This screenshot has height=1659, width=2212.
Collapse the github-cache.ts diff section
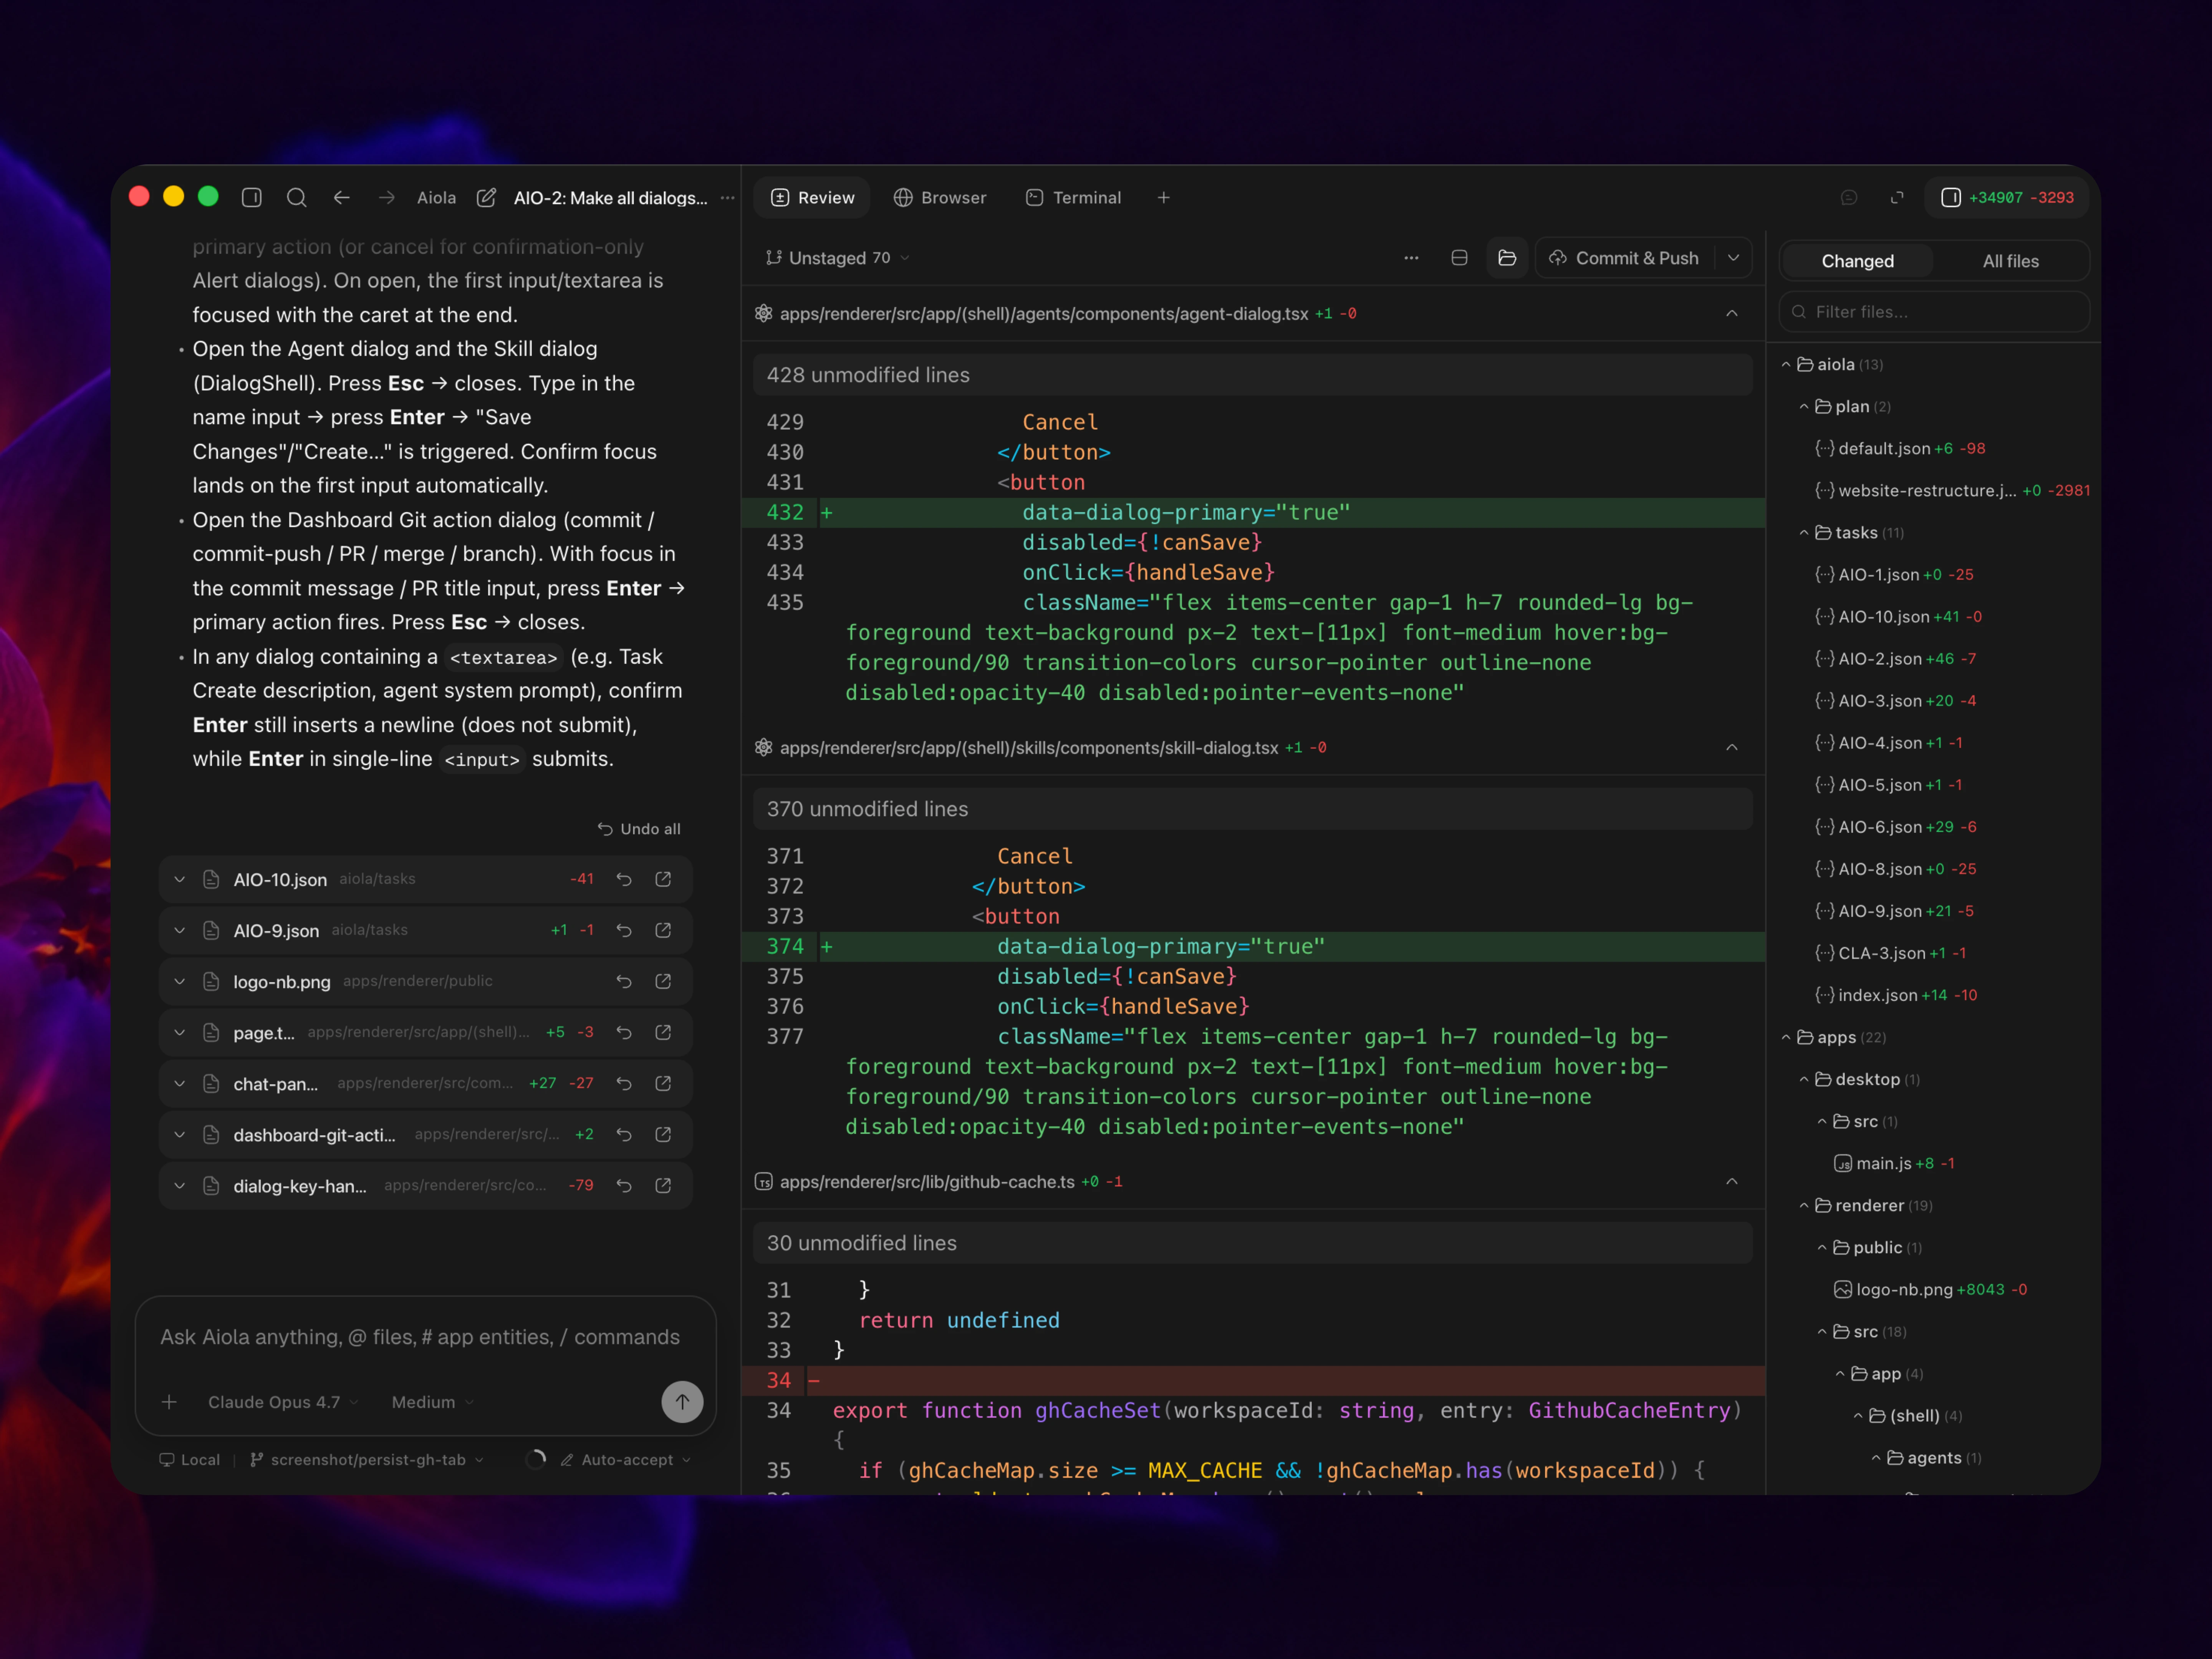point(1732,1182)
